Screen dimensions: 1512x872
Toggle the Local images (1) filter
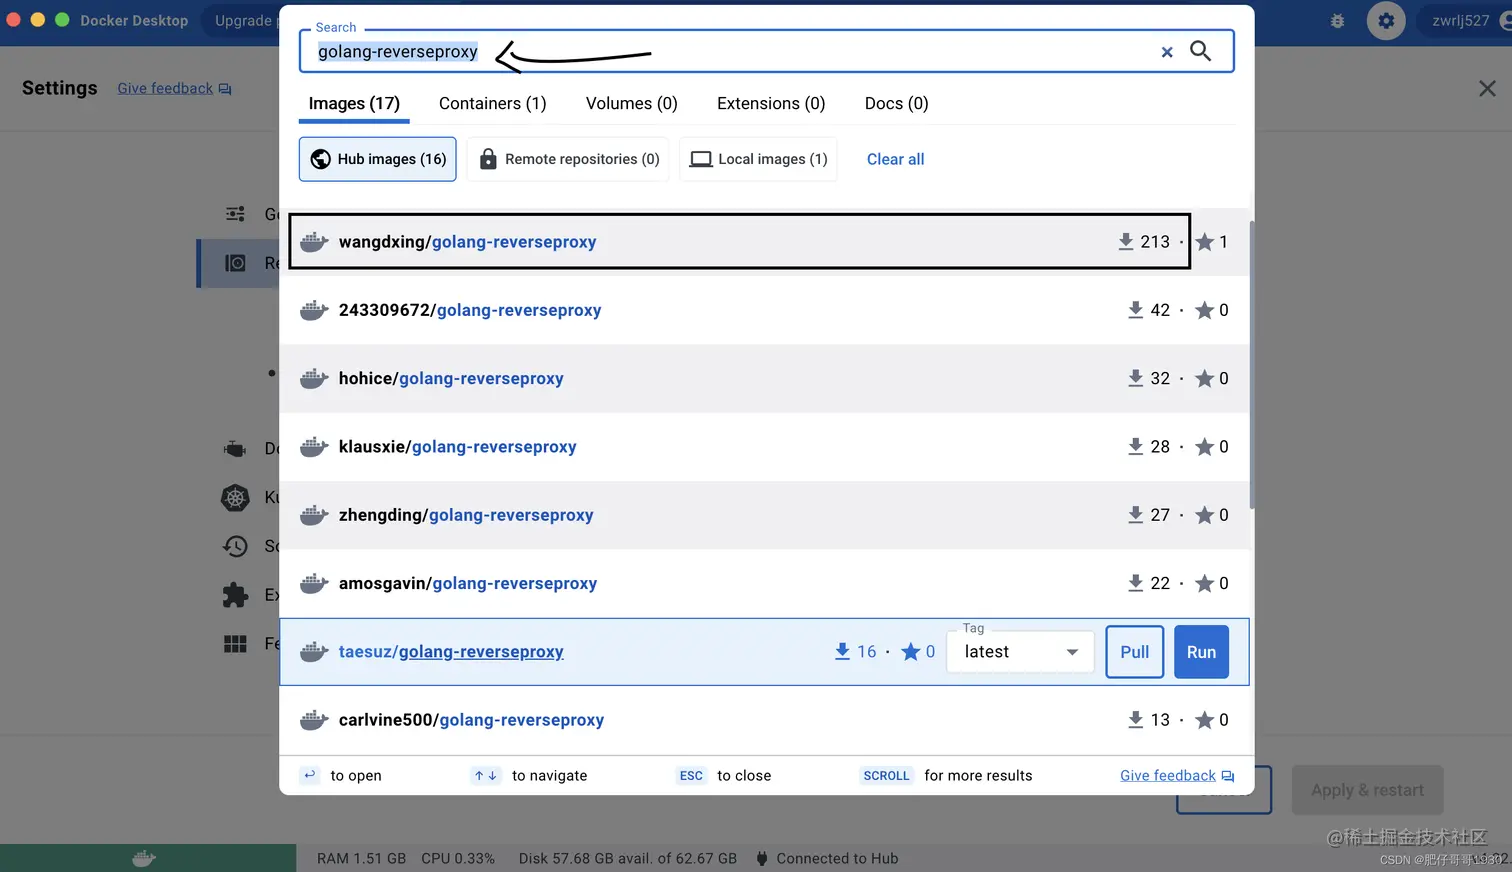coord(759,159)
